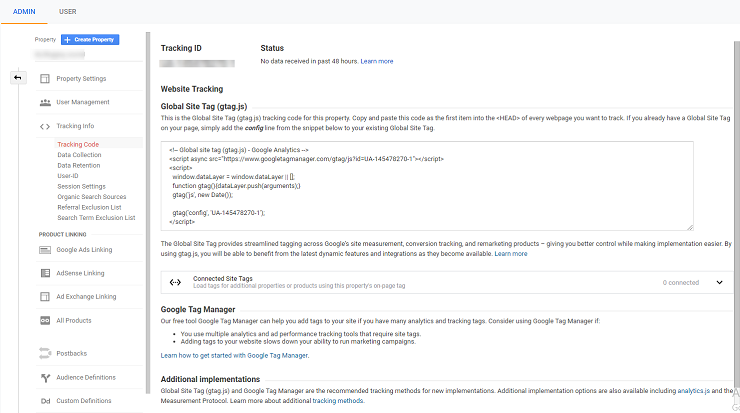Open Data Retention settings
740x413 pixels.
click(79, 165)
